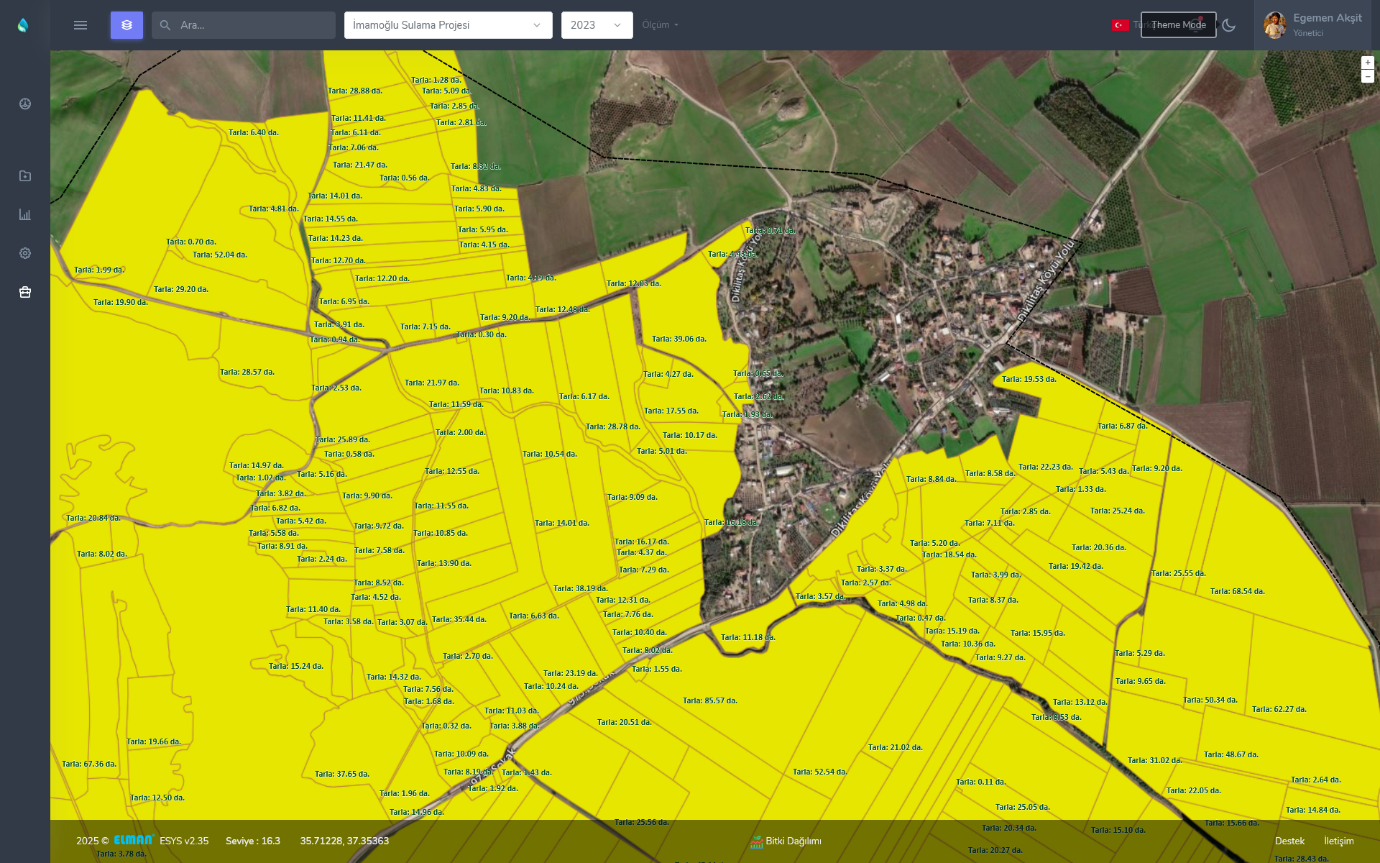Open the hamburger menu
The height and width of the screenshot is (863, 1380).
(81, 25)
